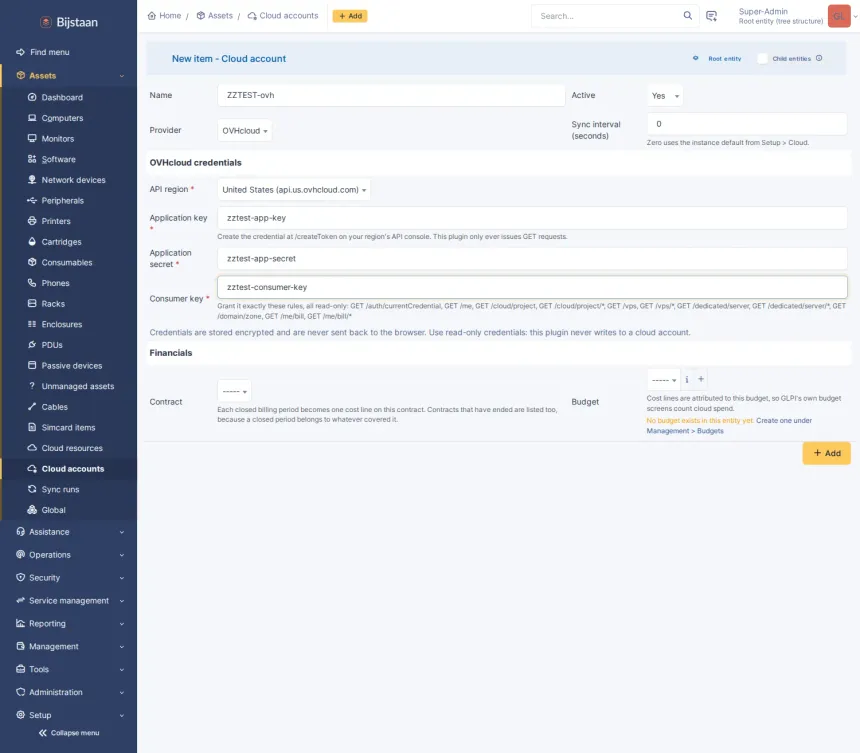Open the Budget dropdown

[664, 380]
